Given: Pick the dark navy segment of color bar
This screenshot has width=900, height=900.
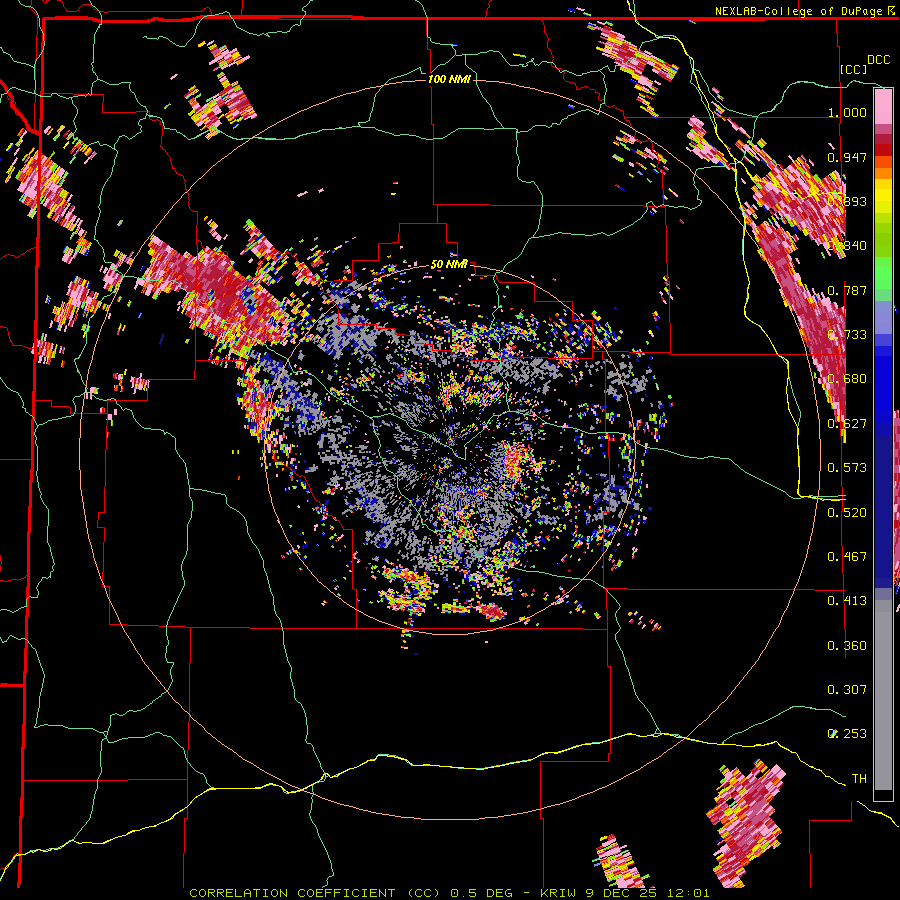Looking at the screenshot, I should click(x=883, y=511).
